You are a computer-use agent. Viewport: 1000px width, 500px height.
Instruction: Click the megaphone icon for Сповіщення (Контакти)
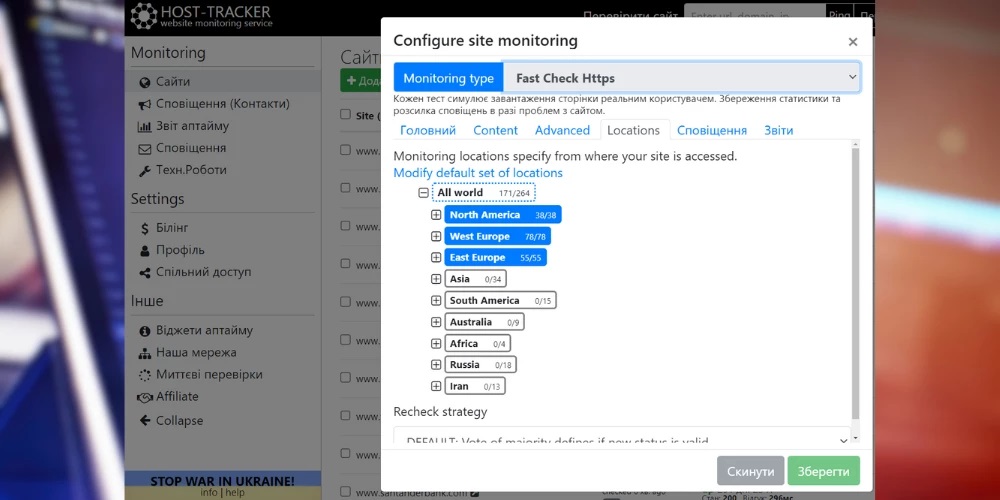pyautogui.click(x=145, y=104)
